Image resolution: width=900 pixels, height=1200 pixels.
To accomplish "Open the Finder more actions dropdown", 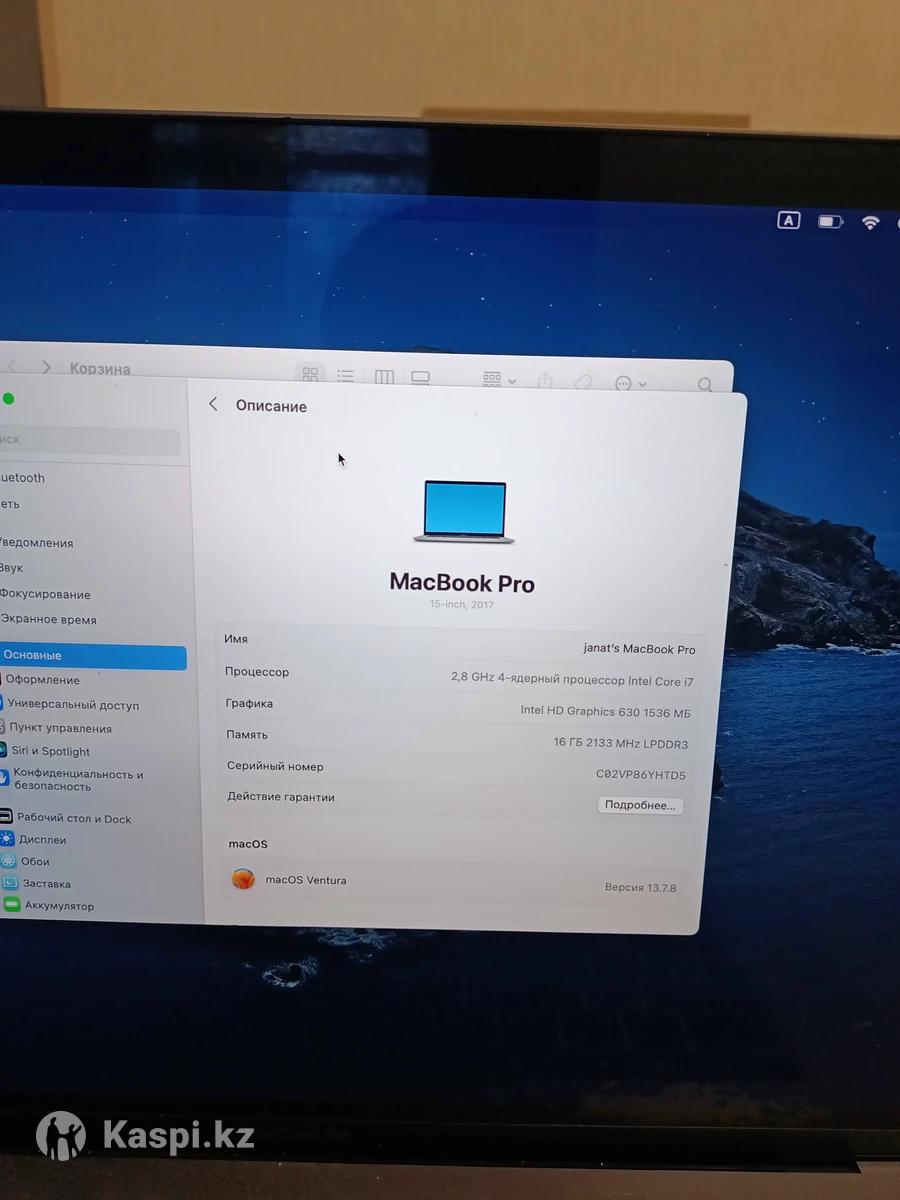I will click(630, 383).
